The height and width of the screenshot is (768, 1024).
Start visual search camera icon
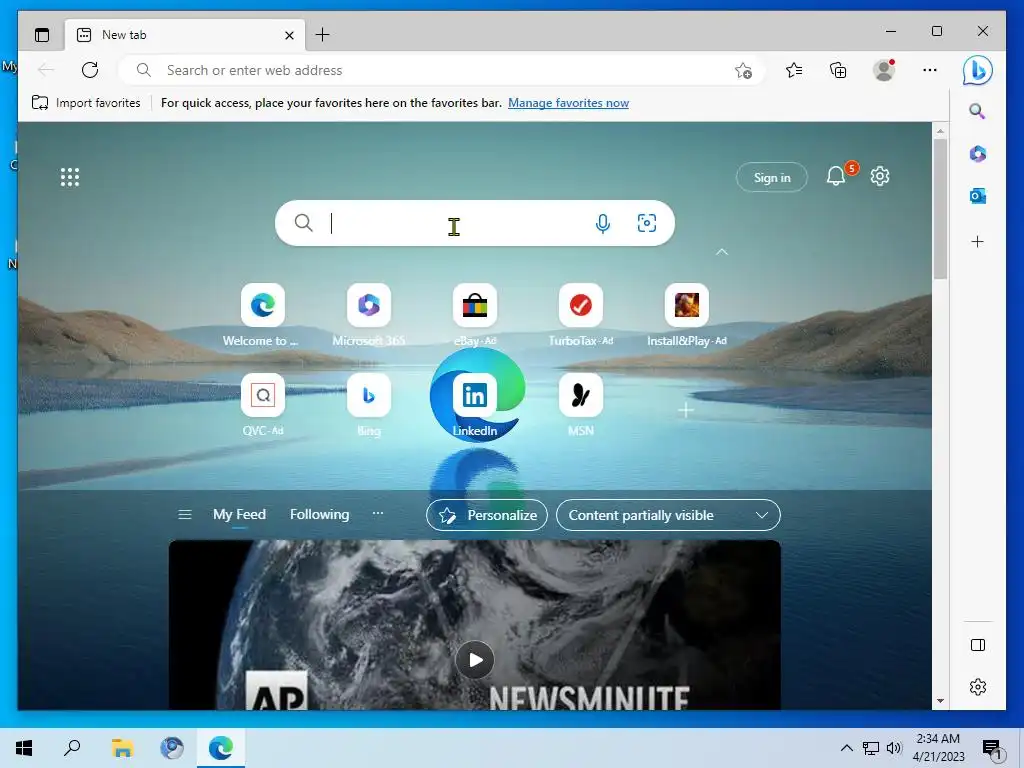click(x=647, y=223)
